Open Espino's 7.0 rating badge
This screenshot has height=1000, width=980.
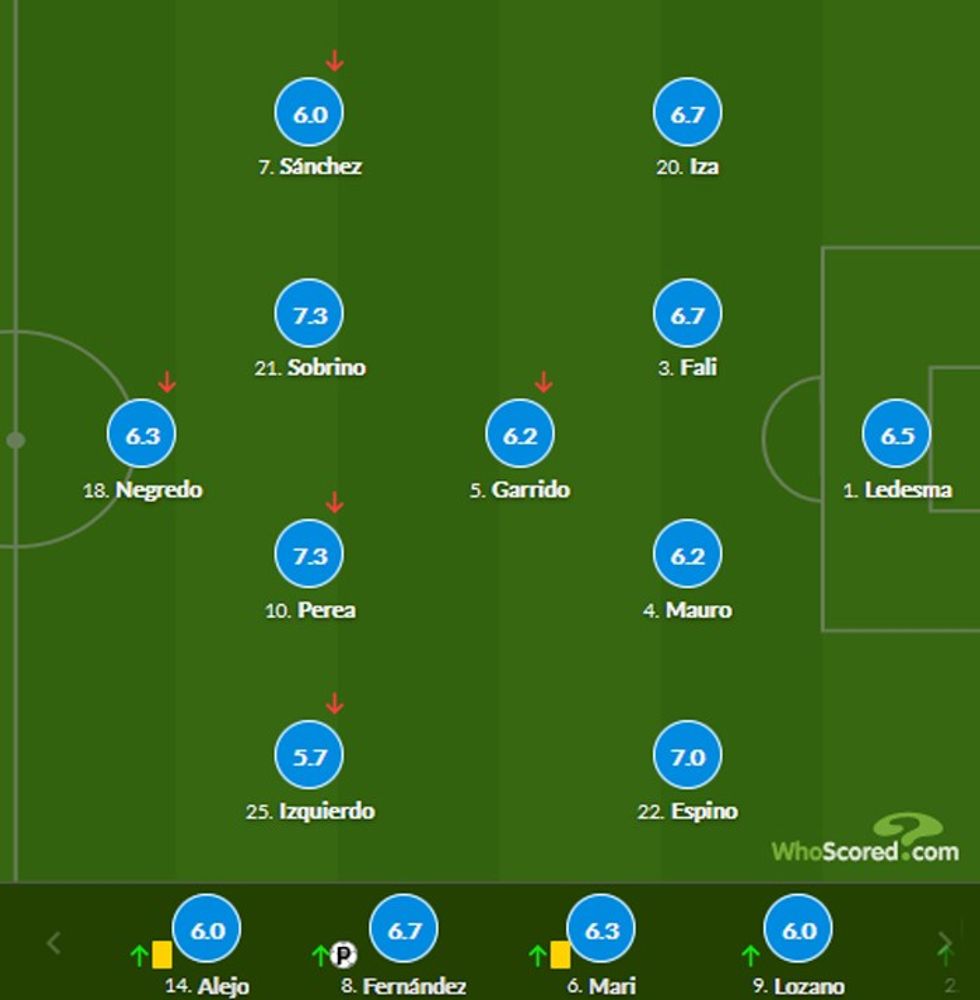coord(687,756)
